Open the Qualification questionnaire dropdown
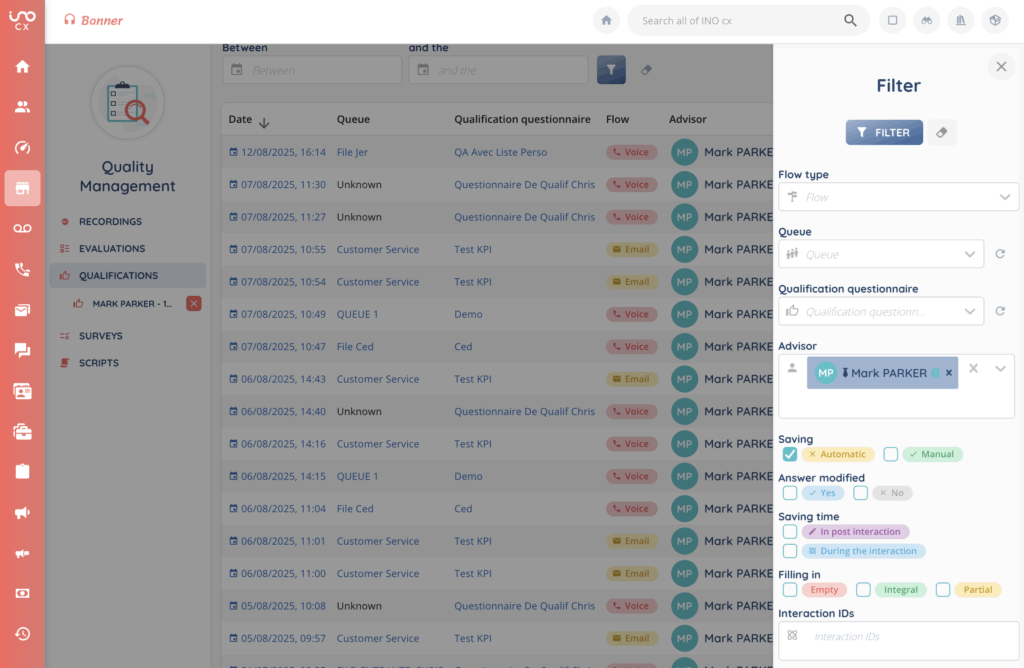This screenshot has width=1024, height=668. (x=968, y=311)
